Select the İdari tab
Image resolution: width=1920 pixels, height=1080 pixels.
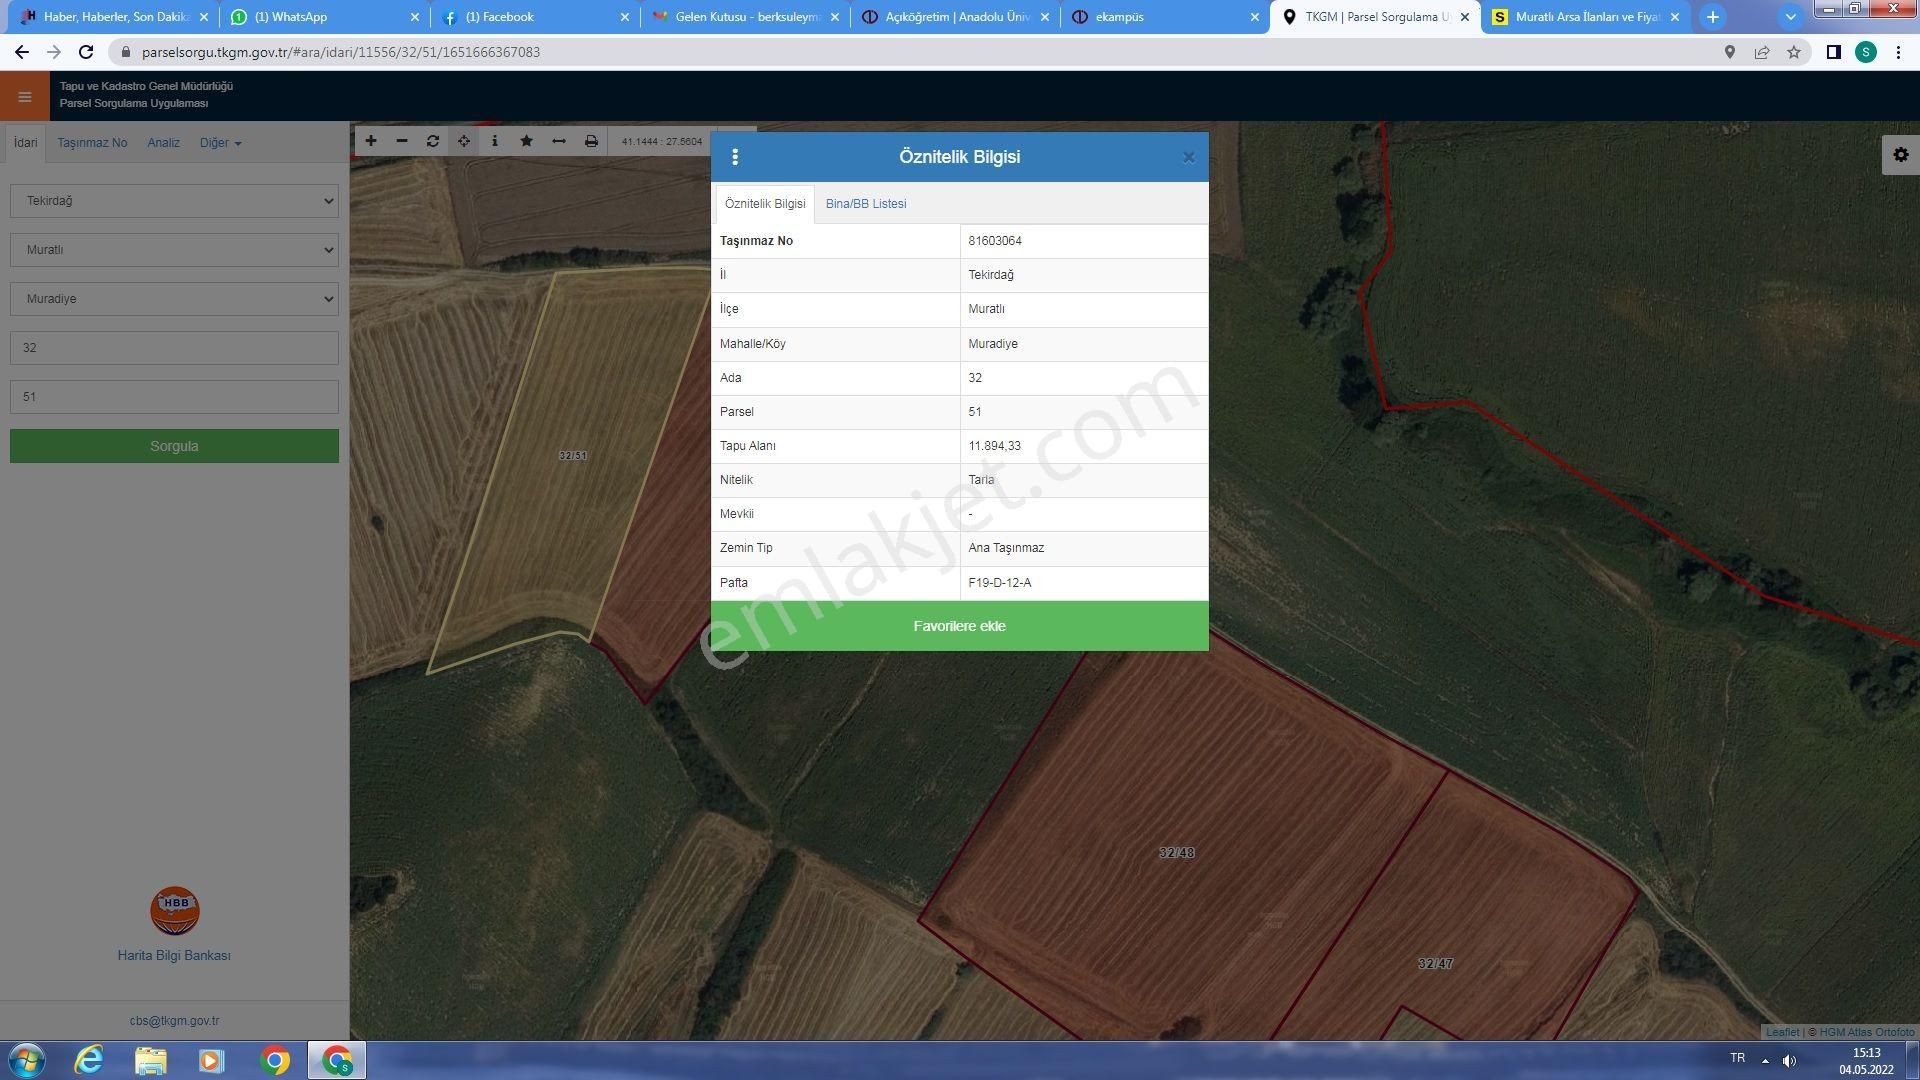coord(25,143)
